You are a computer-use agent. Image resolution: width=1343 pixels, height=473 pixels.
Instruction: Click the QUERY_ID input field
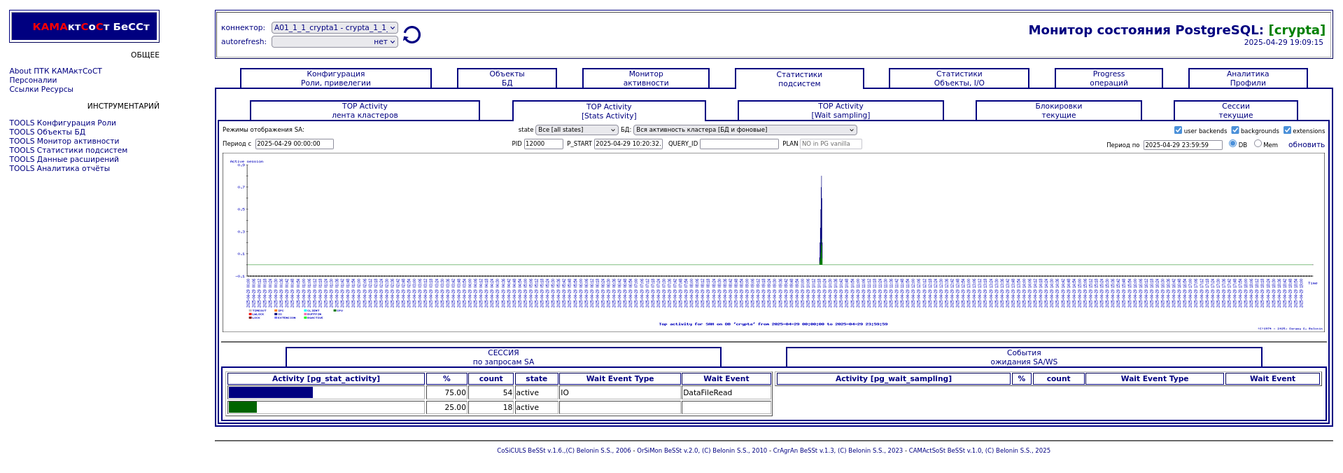738,144
